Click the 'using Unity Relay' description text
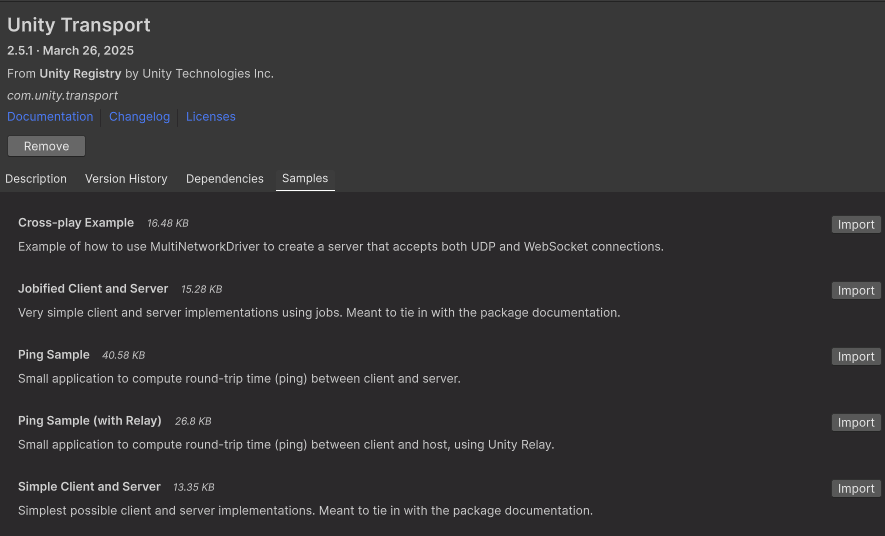 (x=286, y=445)
